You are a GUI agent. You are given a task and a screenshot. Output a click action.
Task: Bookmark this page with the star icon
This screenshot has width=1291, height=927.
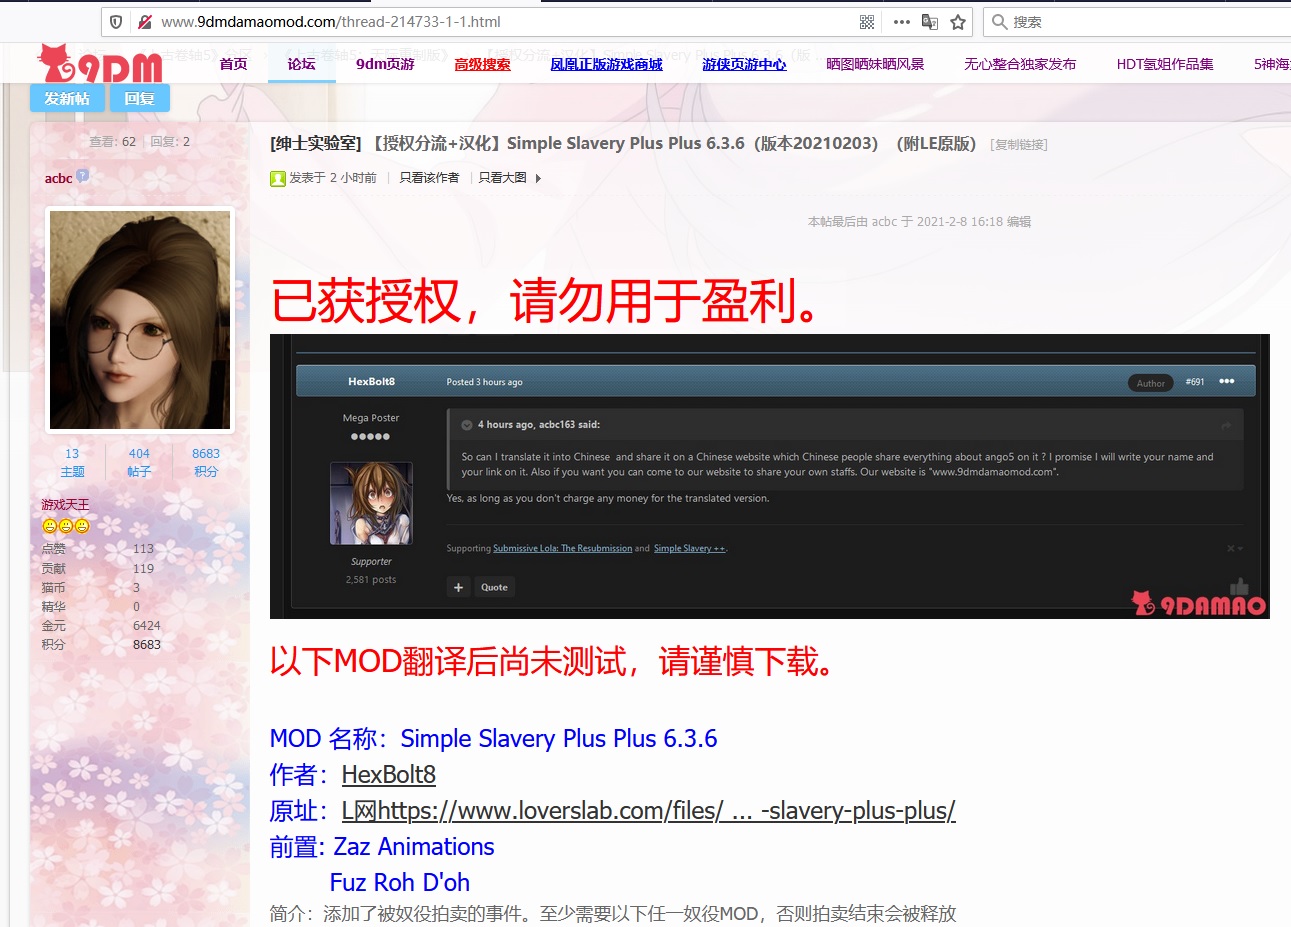[x=958, y=22]
